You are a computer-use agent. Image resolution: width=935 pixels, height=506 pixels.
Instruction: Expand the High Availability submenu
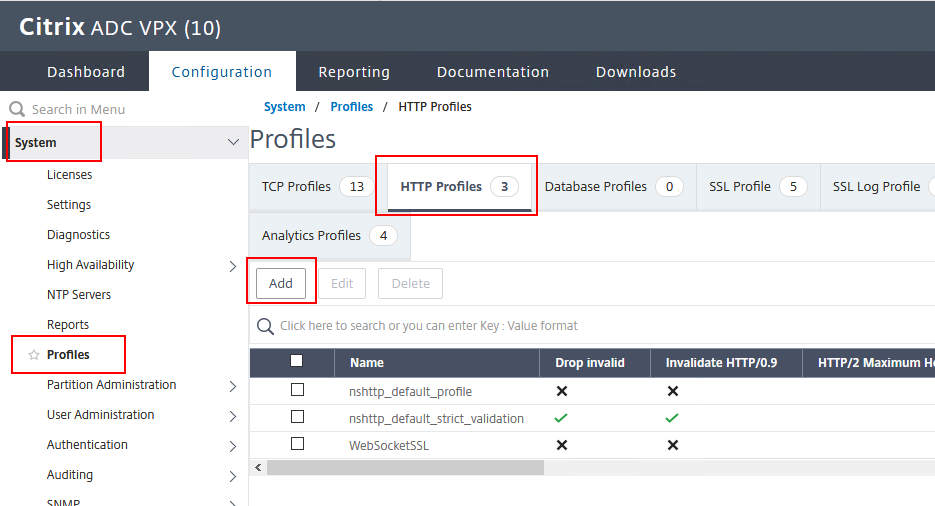tap(233, 266)
